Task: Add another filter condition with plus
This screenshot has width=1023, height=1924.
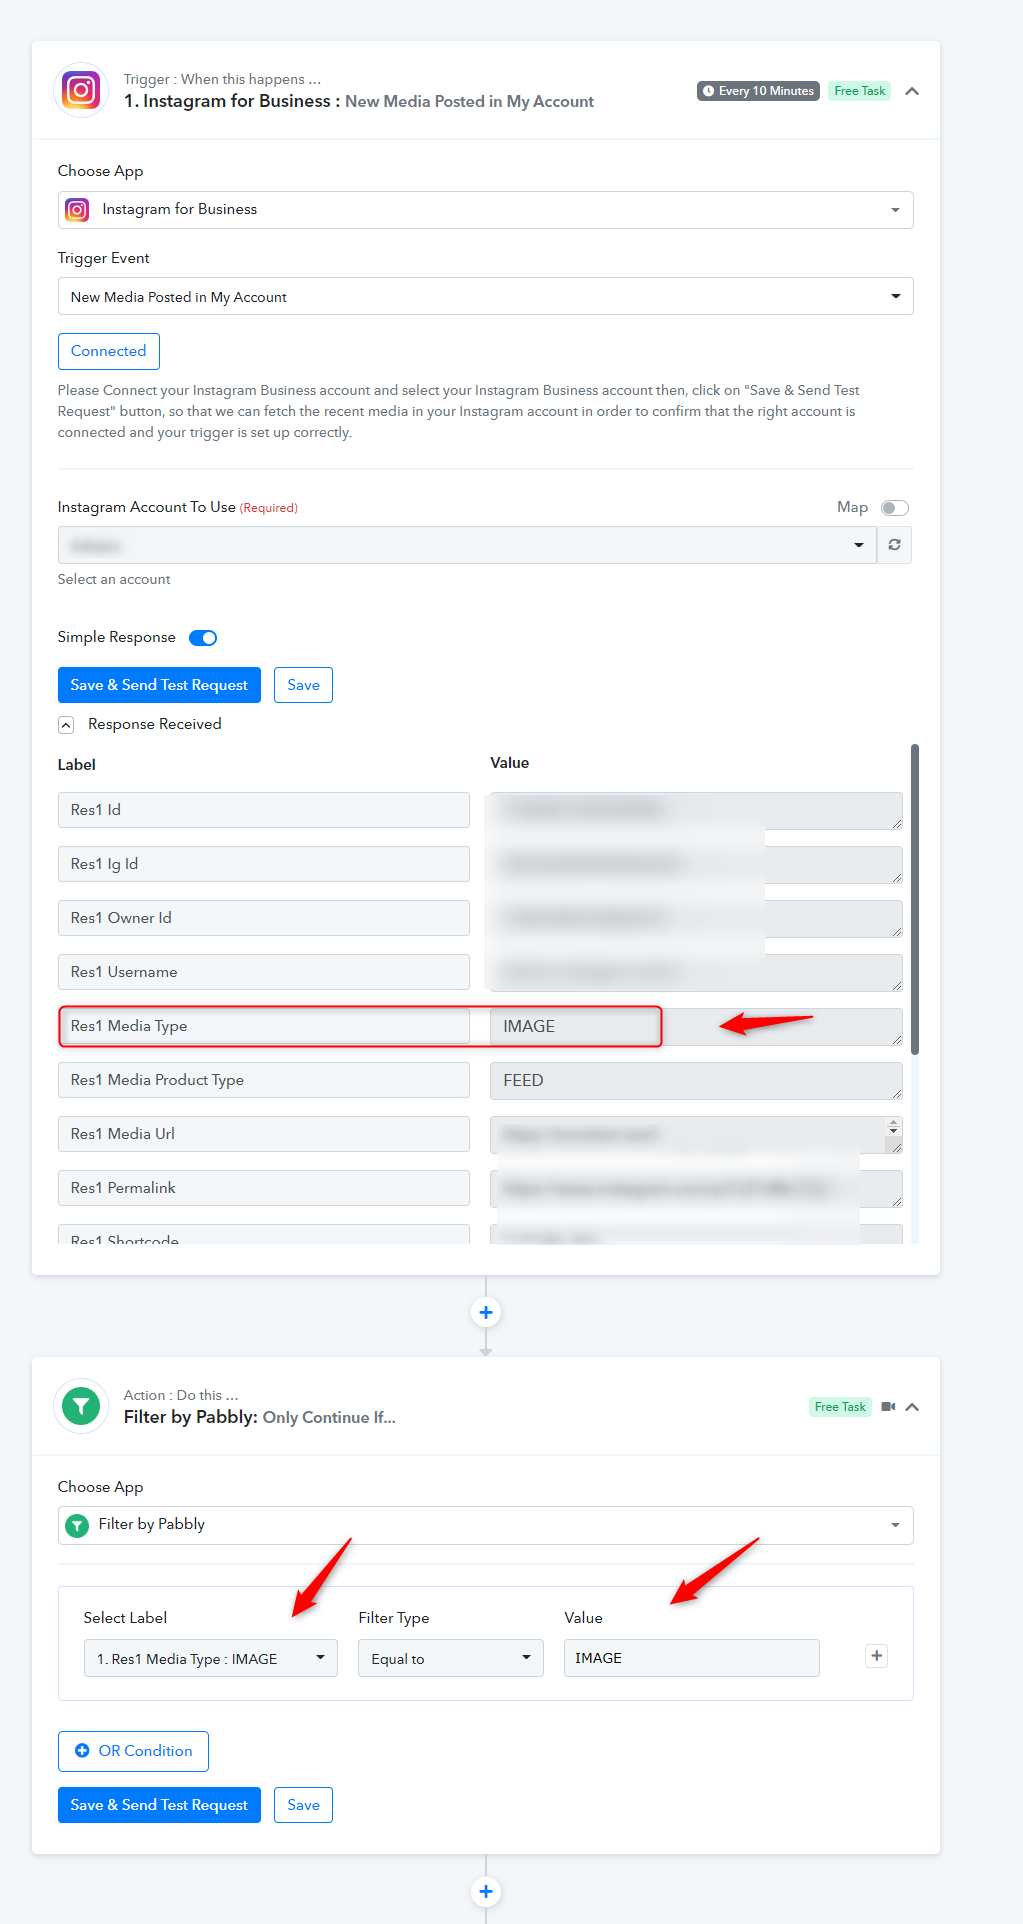Action: point(877,1656)
